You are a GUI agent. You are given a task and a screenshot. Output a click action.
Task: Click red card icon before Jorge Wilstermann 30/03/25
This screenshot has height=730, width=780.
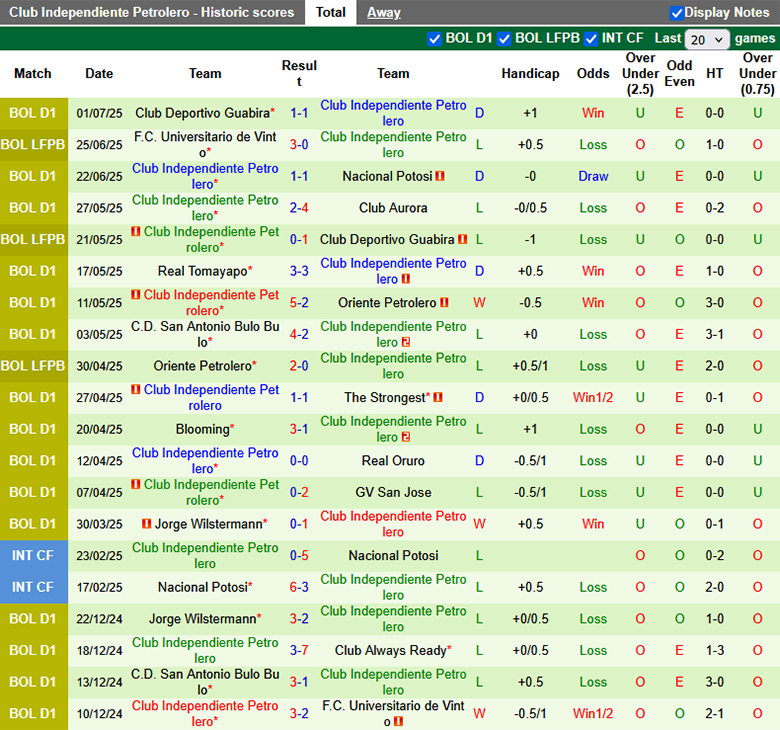[146, 524]
